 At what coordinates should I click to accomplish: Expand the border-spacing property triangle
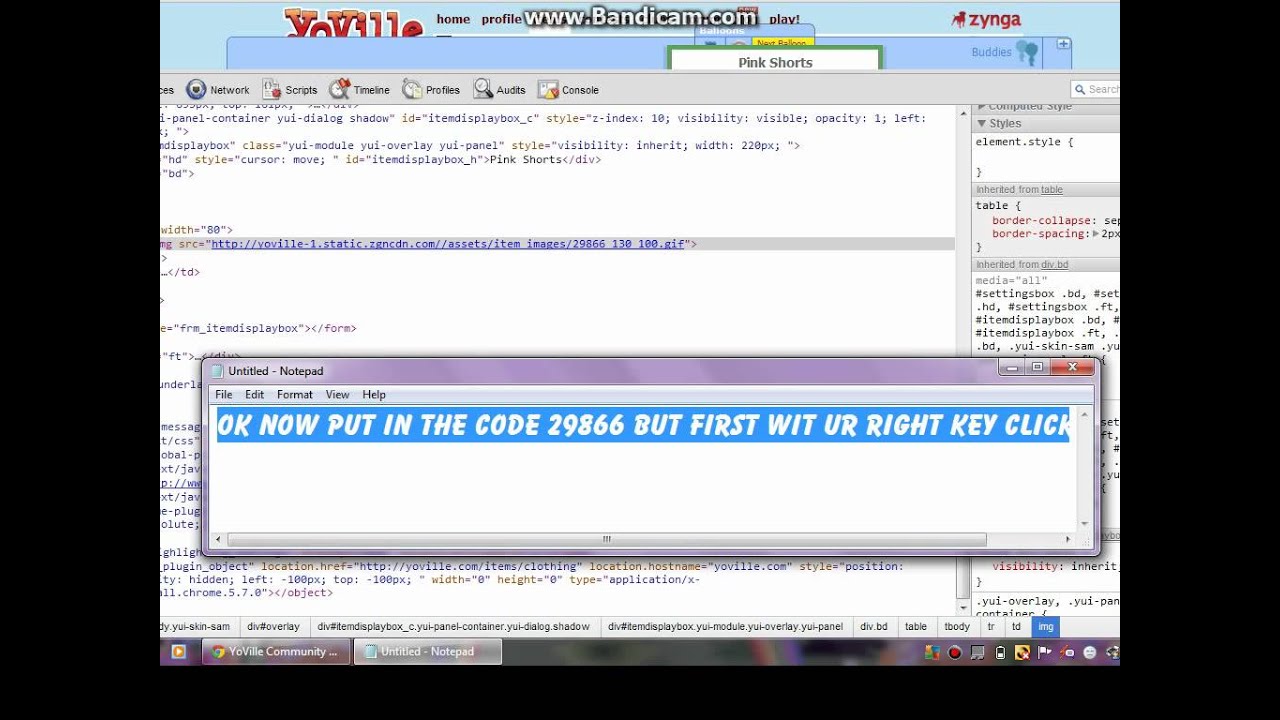[1095, 234]
